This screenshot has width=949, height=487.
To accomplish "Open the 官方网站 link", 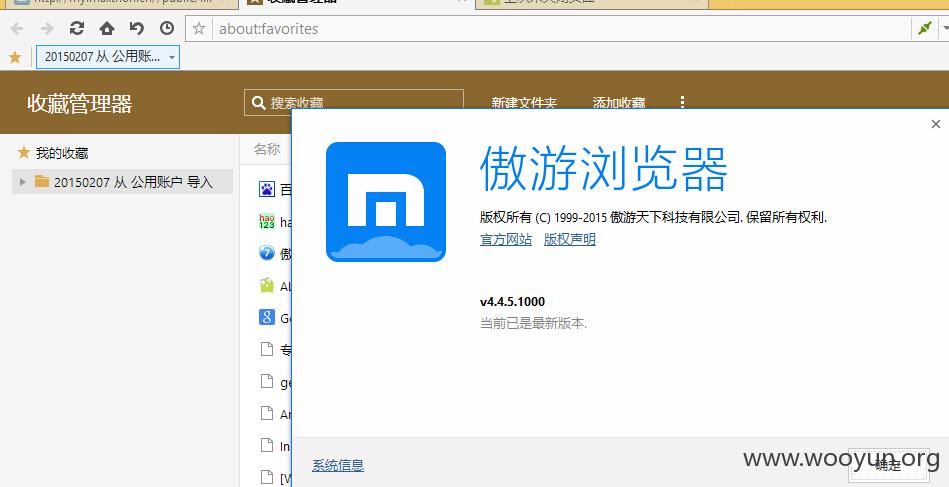I will [506, 240].
